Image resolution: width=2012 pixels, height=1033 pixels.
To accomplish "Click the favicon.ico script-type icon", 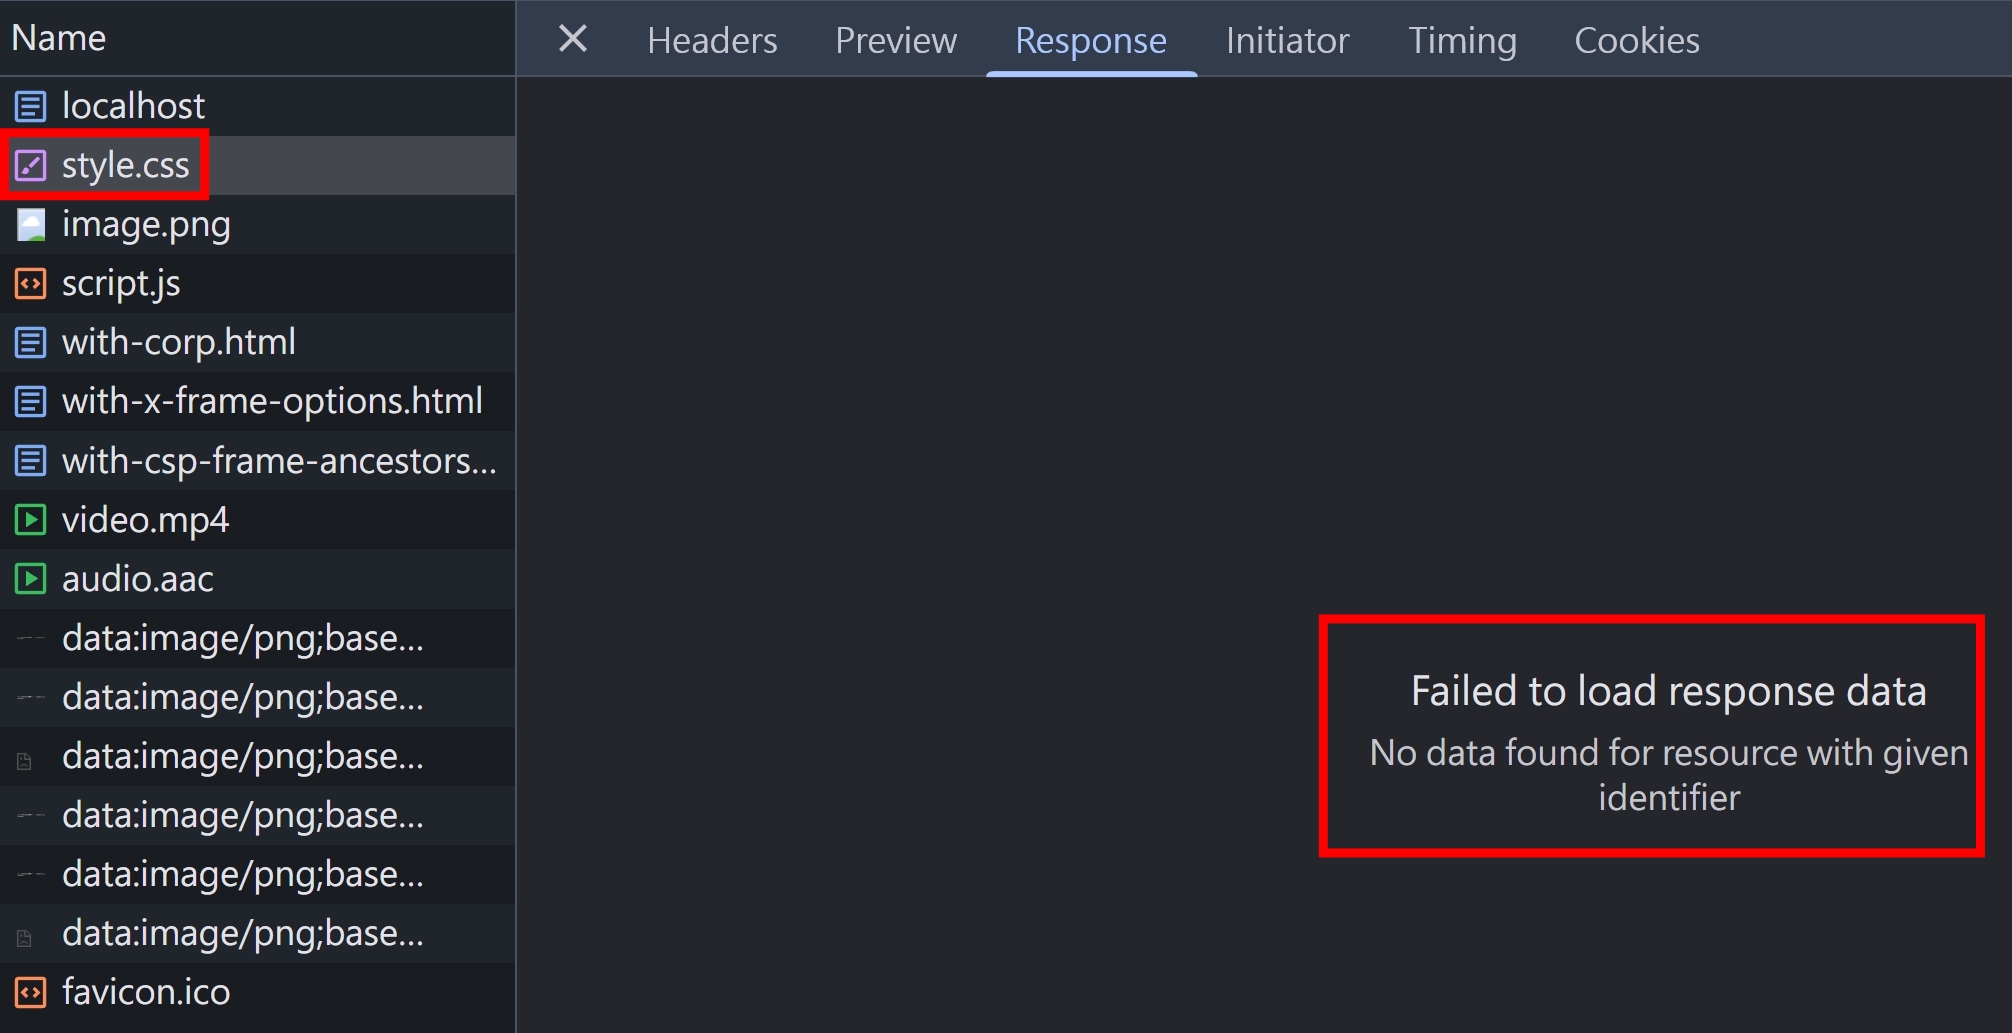I will (30, 993).
